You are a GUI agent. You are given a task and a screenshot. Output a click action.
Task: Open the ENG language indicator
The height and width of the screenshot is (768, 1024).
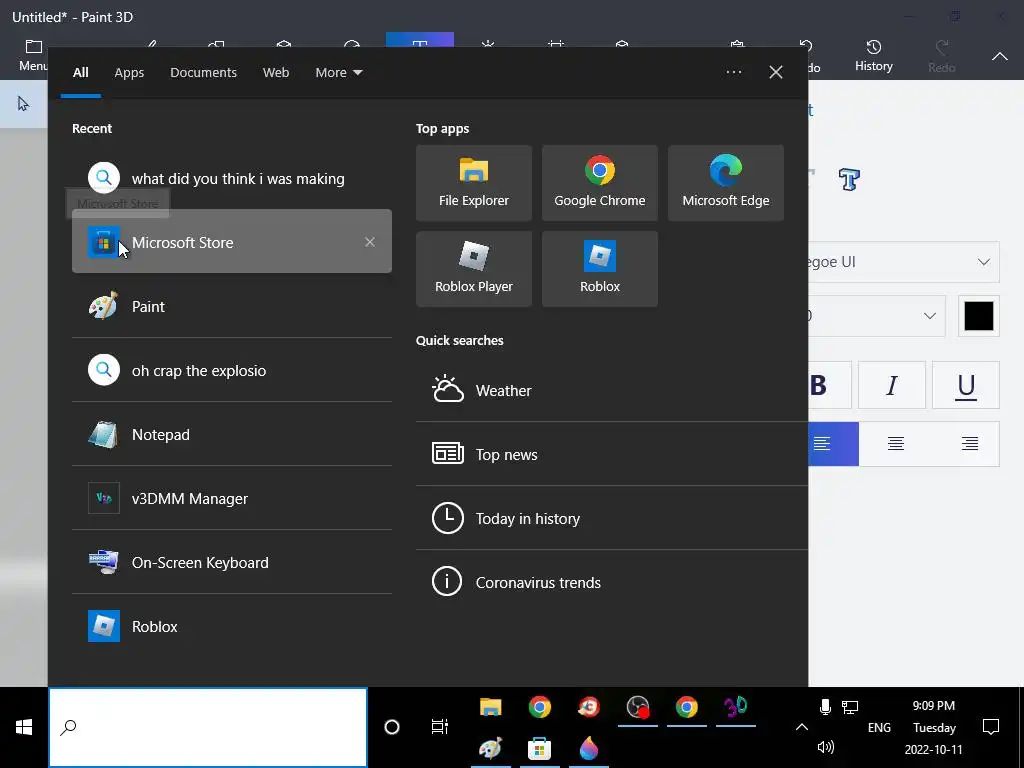[879, 727]
